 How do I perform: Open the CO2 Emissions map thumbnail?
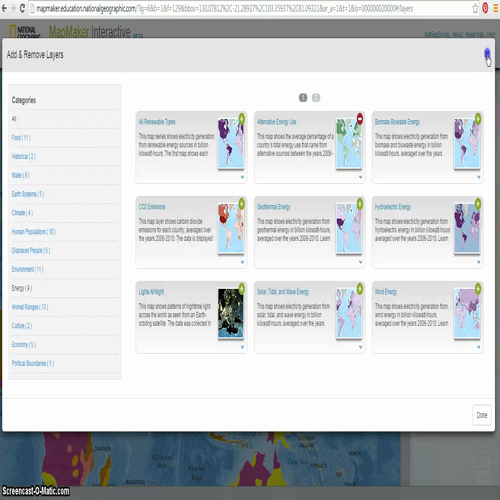pos(231,228)
